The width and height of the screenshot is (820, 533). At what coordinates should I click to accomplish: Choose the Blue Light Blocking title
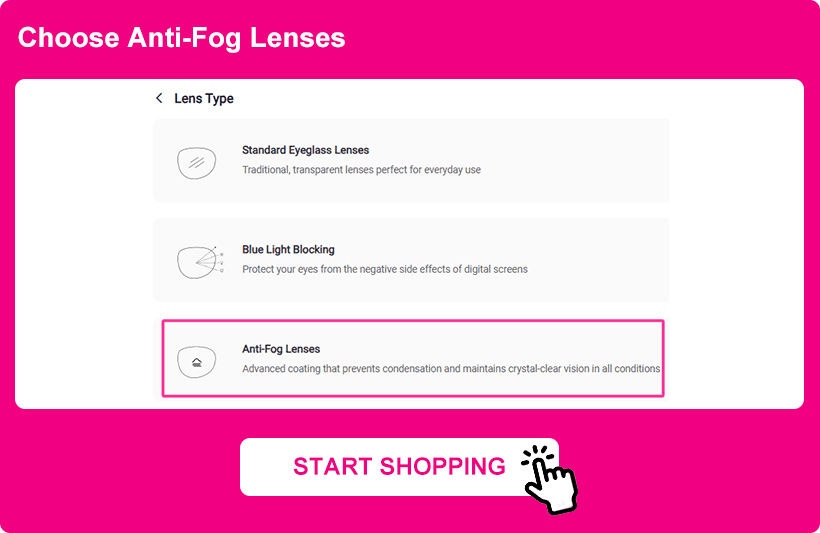click(288, 249)
